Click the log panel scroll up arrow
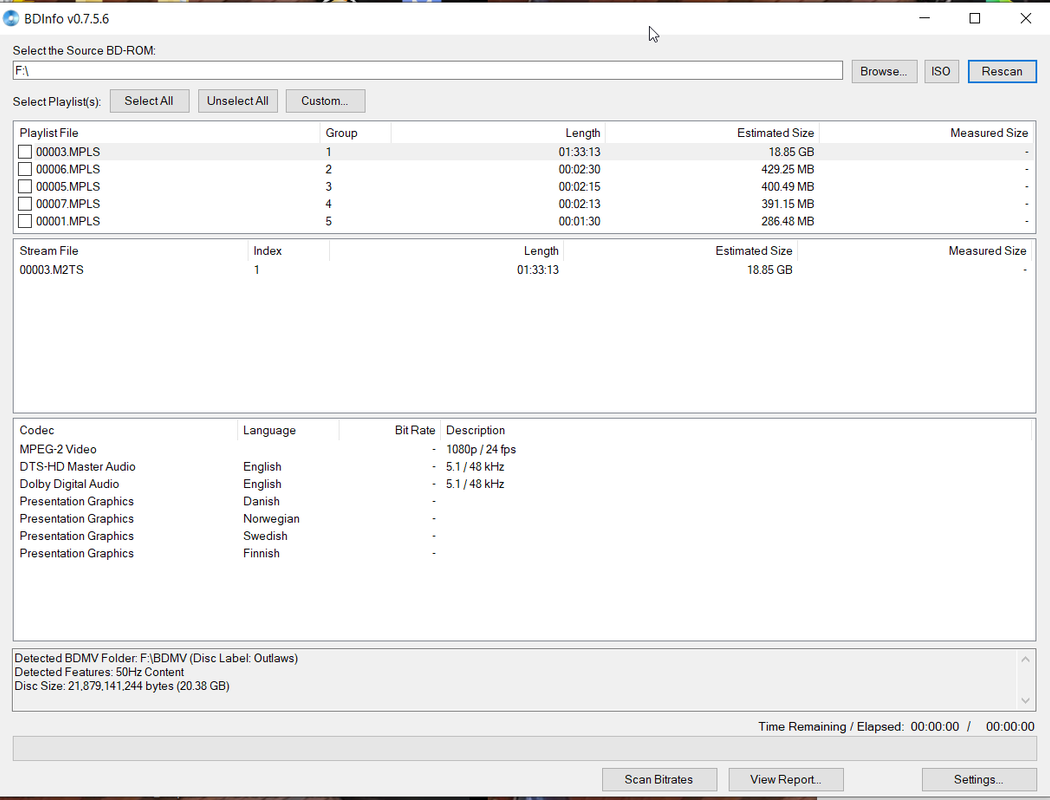 point(1025,659)
